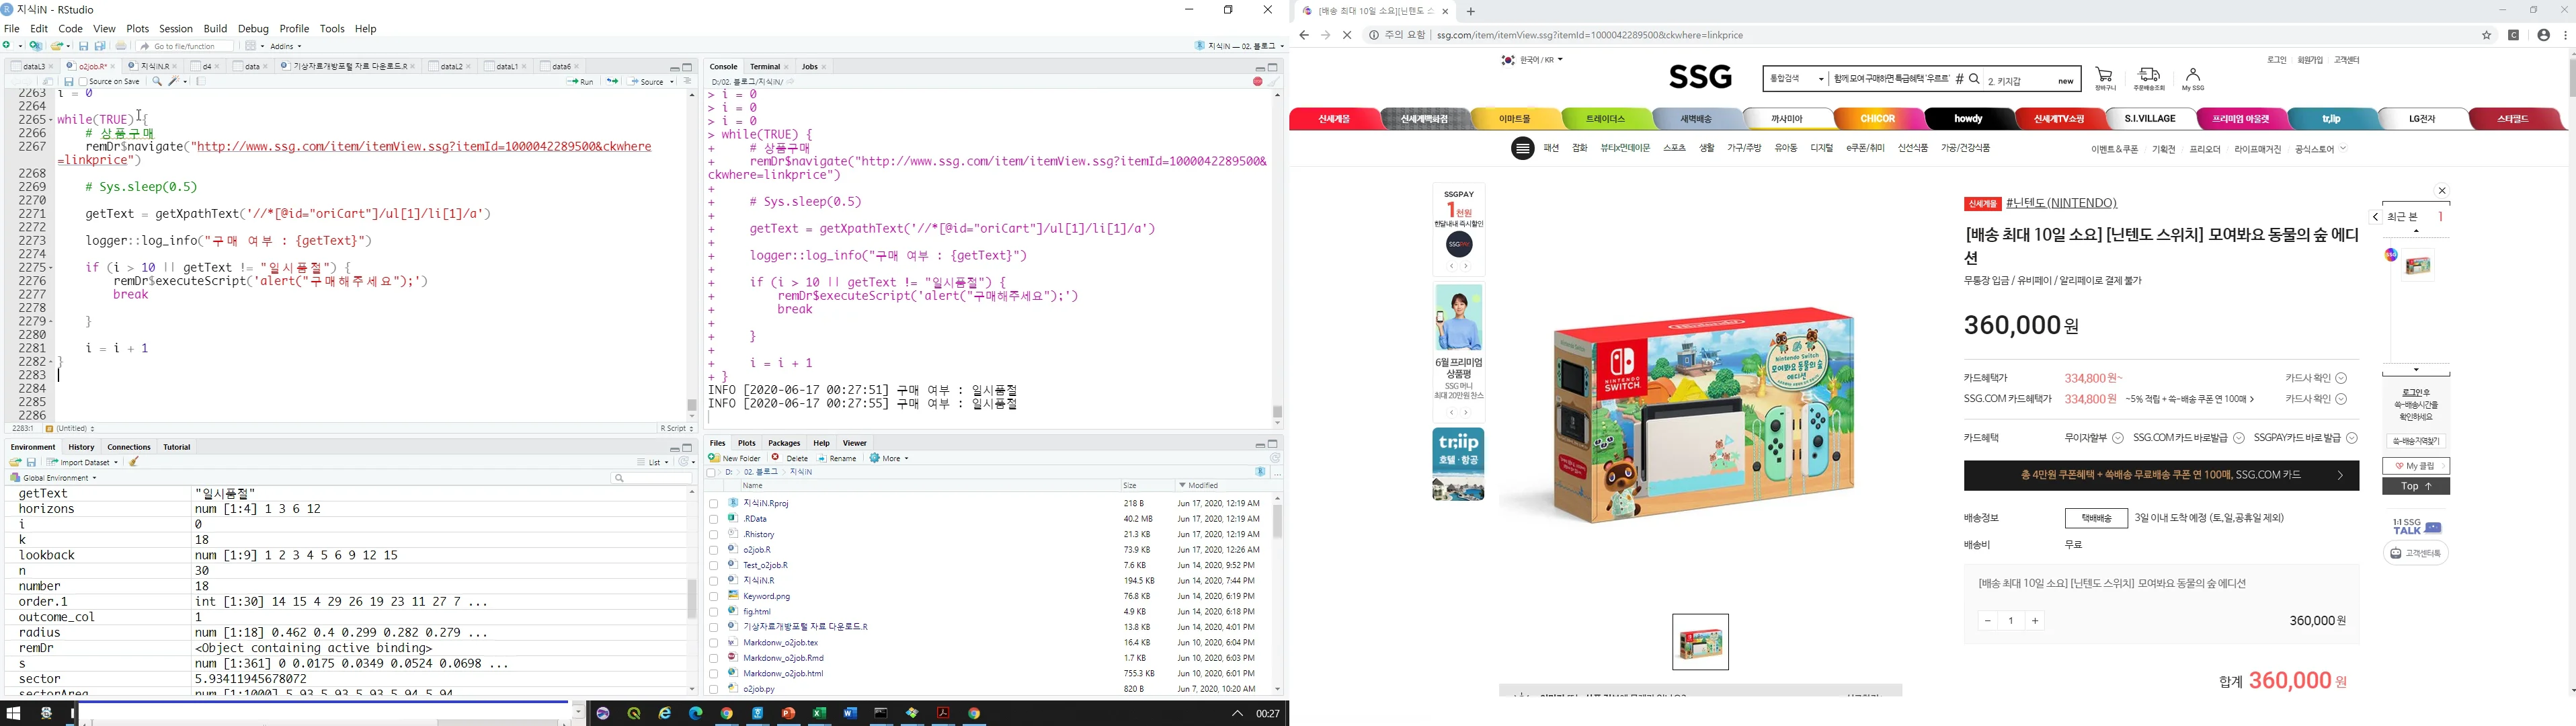Open the 지식iN.Rproj file link

(766, 503)
